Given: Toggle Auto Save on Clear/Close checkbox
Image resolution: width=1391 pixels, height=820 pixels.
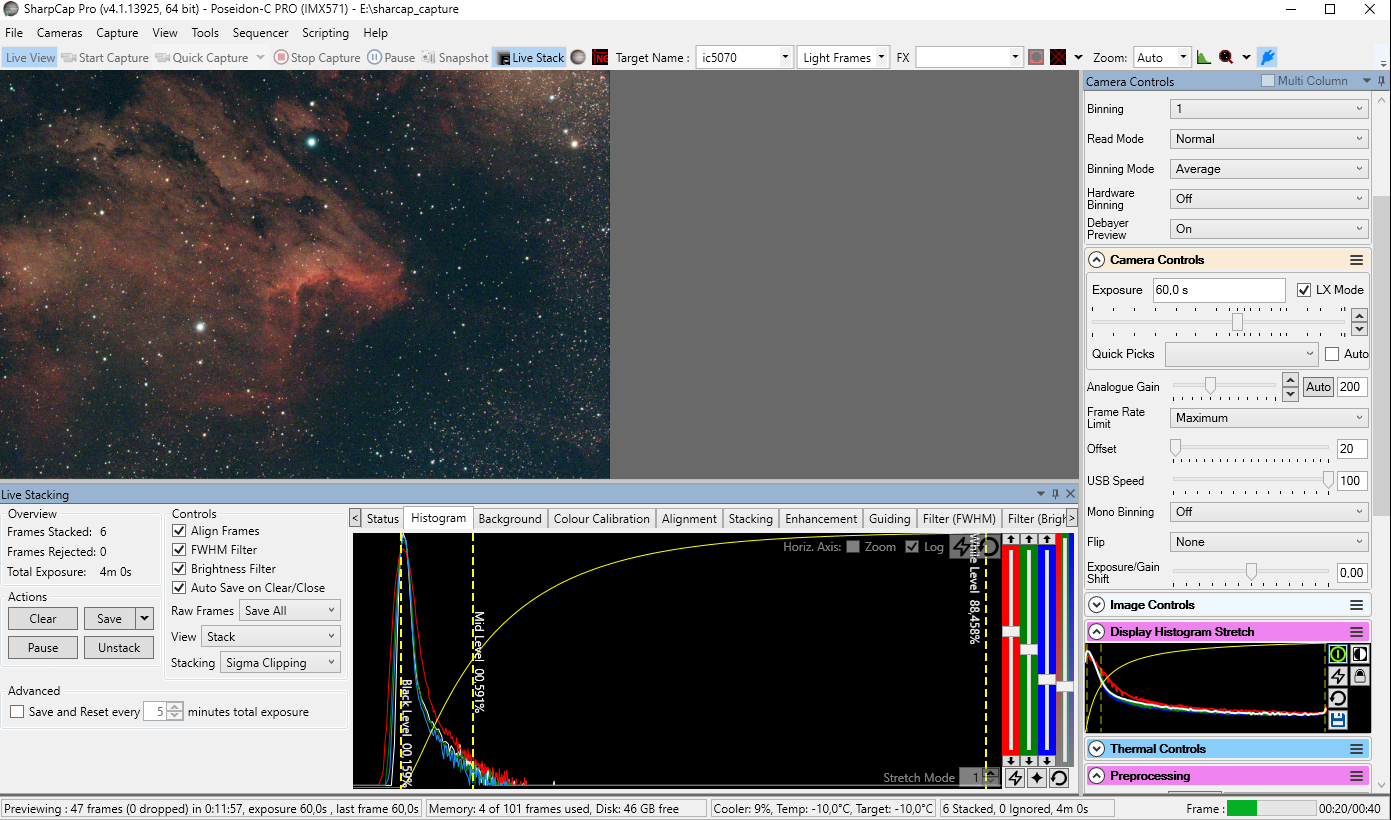Looking at the screenshot, I should (x=180, y=588).
